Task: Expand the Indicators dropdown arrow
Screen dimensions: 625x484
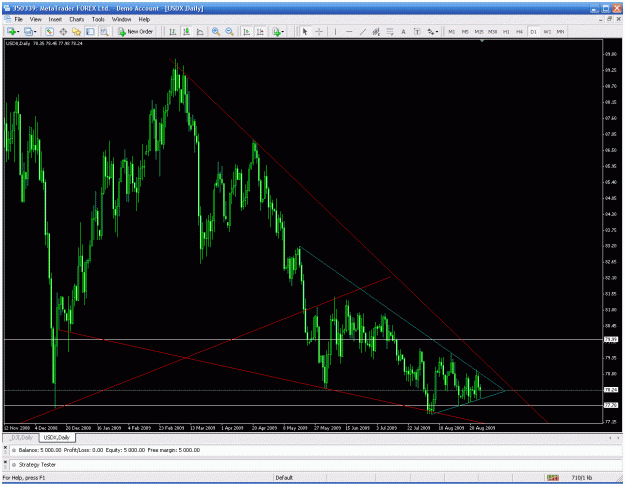Action: 283,31
